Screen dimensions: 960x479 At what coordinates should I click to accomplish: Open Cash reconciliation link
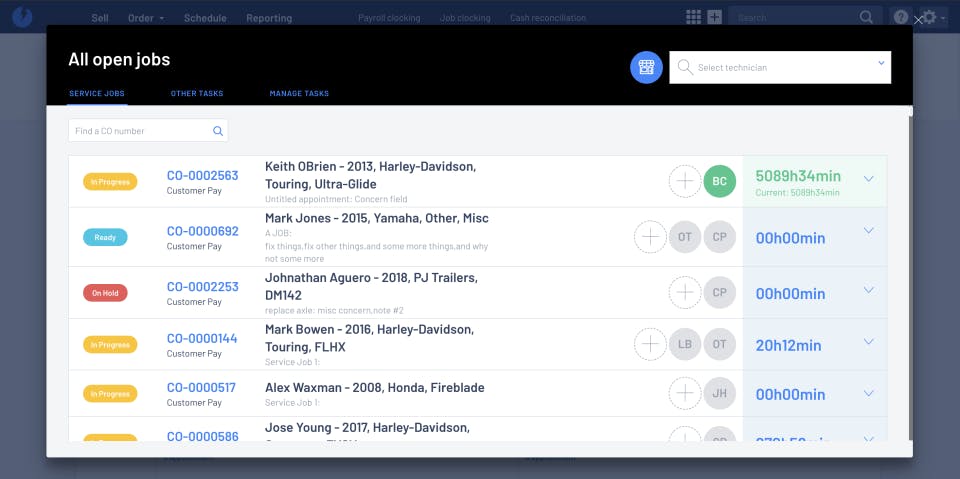[548, 18]
